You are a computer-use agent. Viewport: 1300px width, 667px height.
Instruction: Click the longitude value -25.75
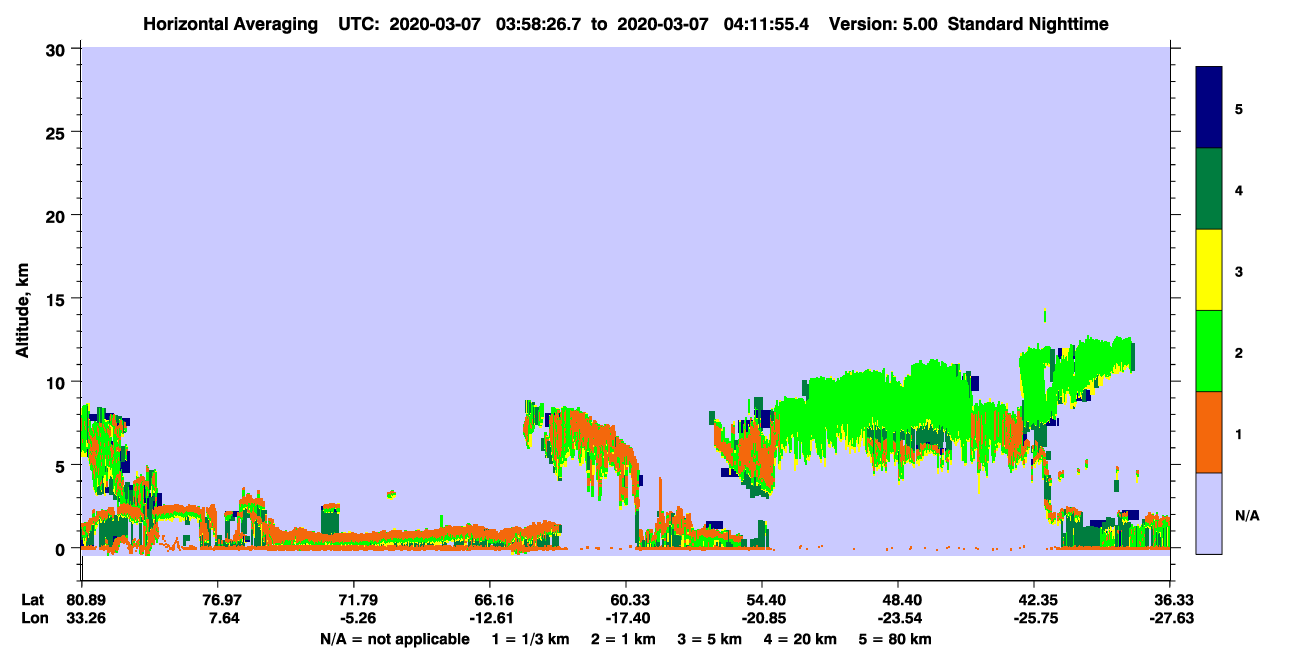[x=1034, y=619]
